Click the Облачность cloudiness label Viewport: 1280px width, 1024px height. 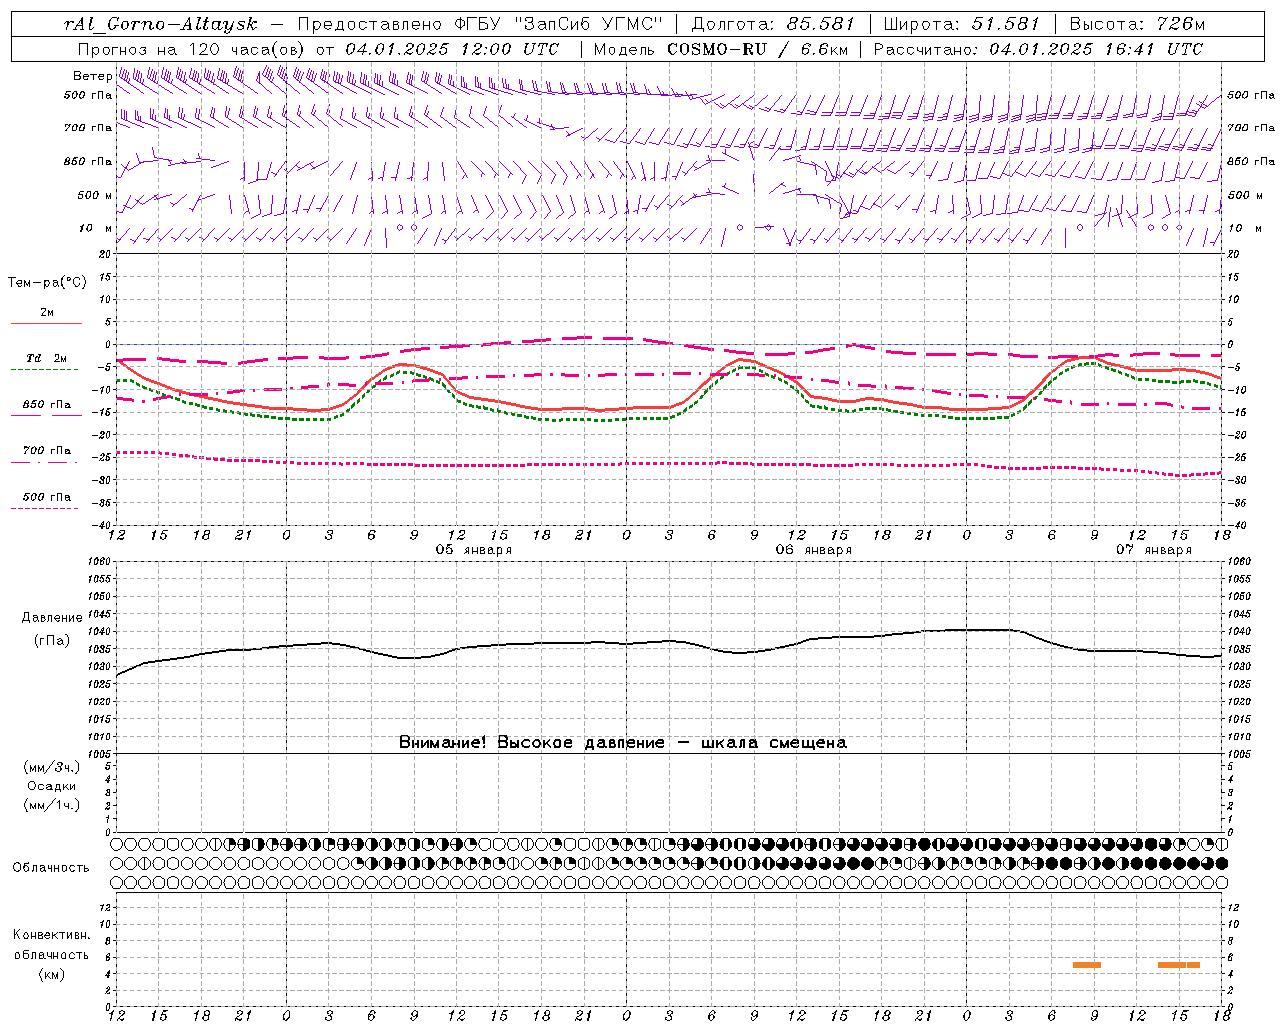tap(51, 867)
